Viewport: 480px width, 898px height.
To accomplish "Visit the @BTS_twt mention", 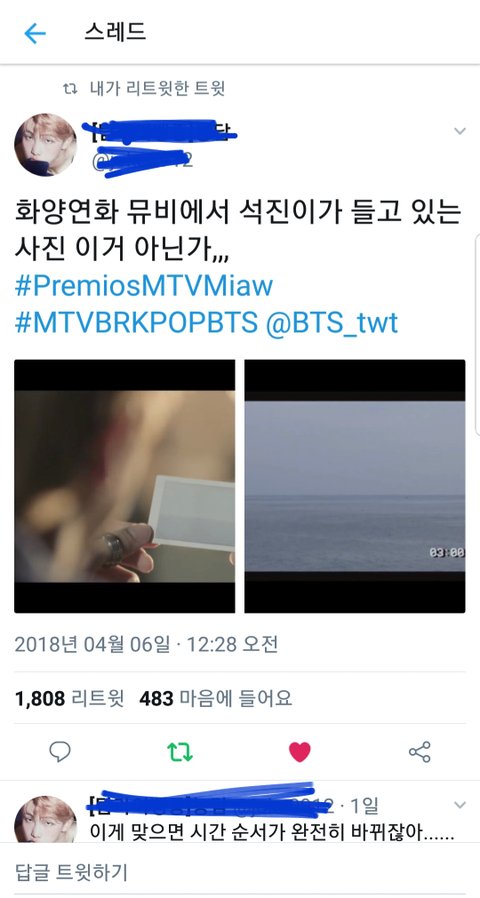I will click(x=332, y=324).
